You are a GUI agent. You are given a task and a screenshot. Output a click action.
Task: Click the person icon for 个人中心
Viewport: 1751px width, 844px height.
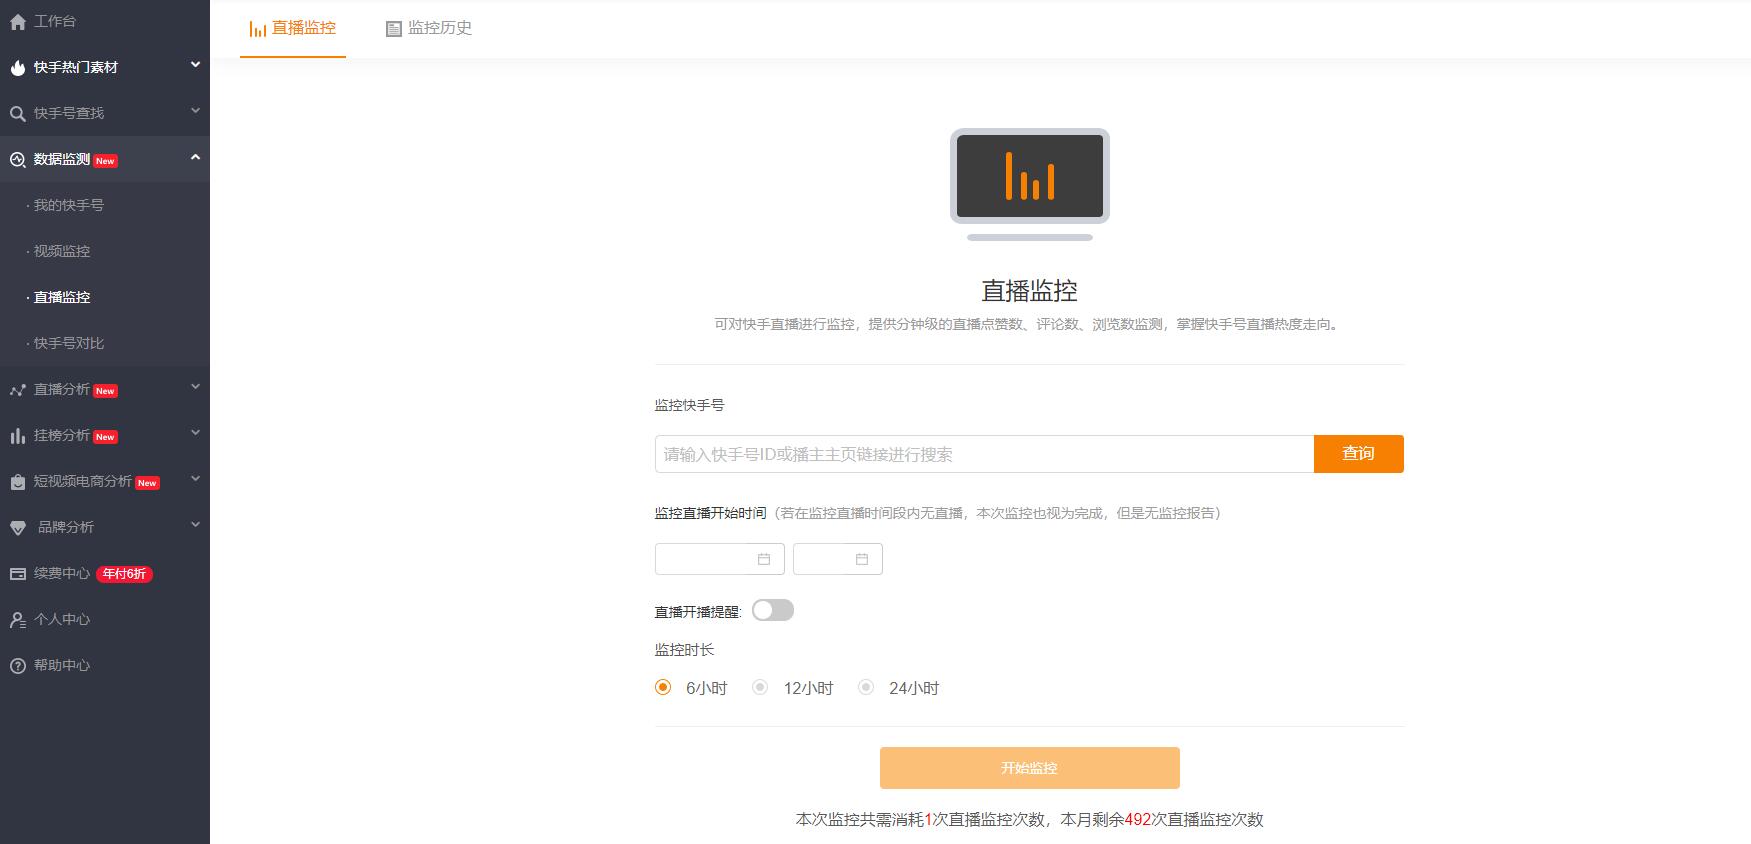click(18, 620)
